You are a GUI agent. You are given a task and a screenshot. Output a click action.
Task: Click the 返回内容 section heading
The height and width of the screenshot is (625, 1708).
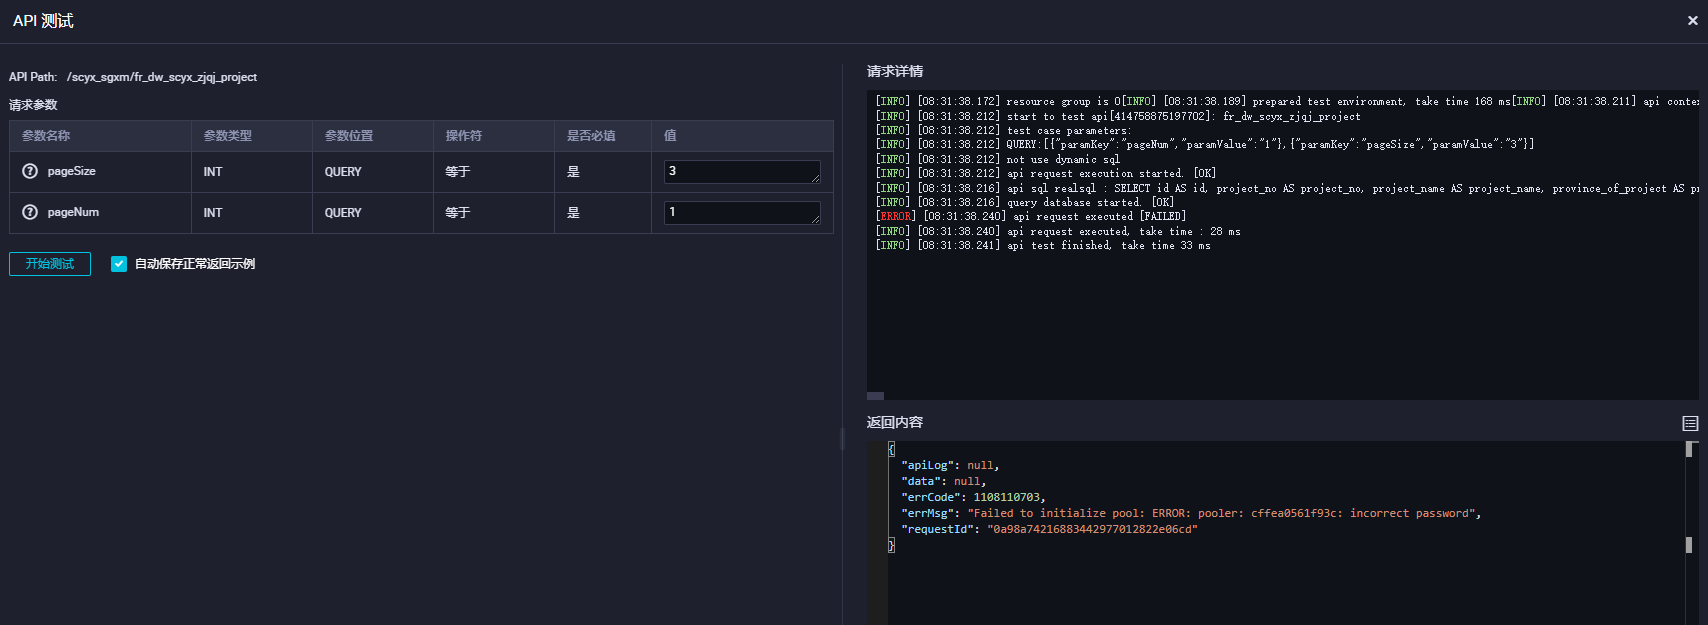[x=895, y=423]
